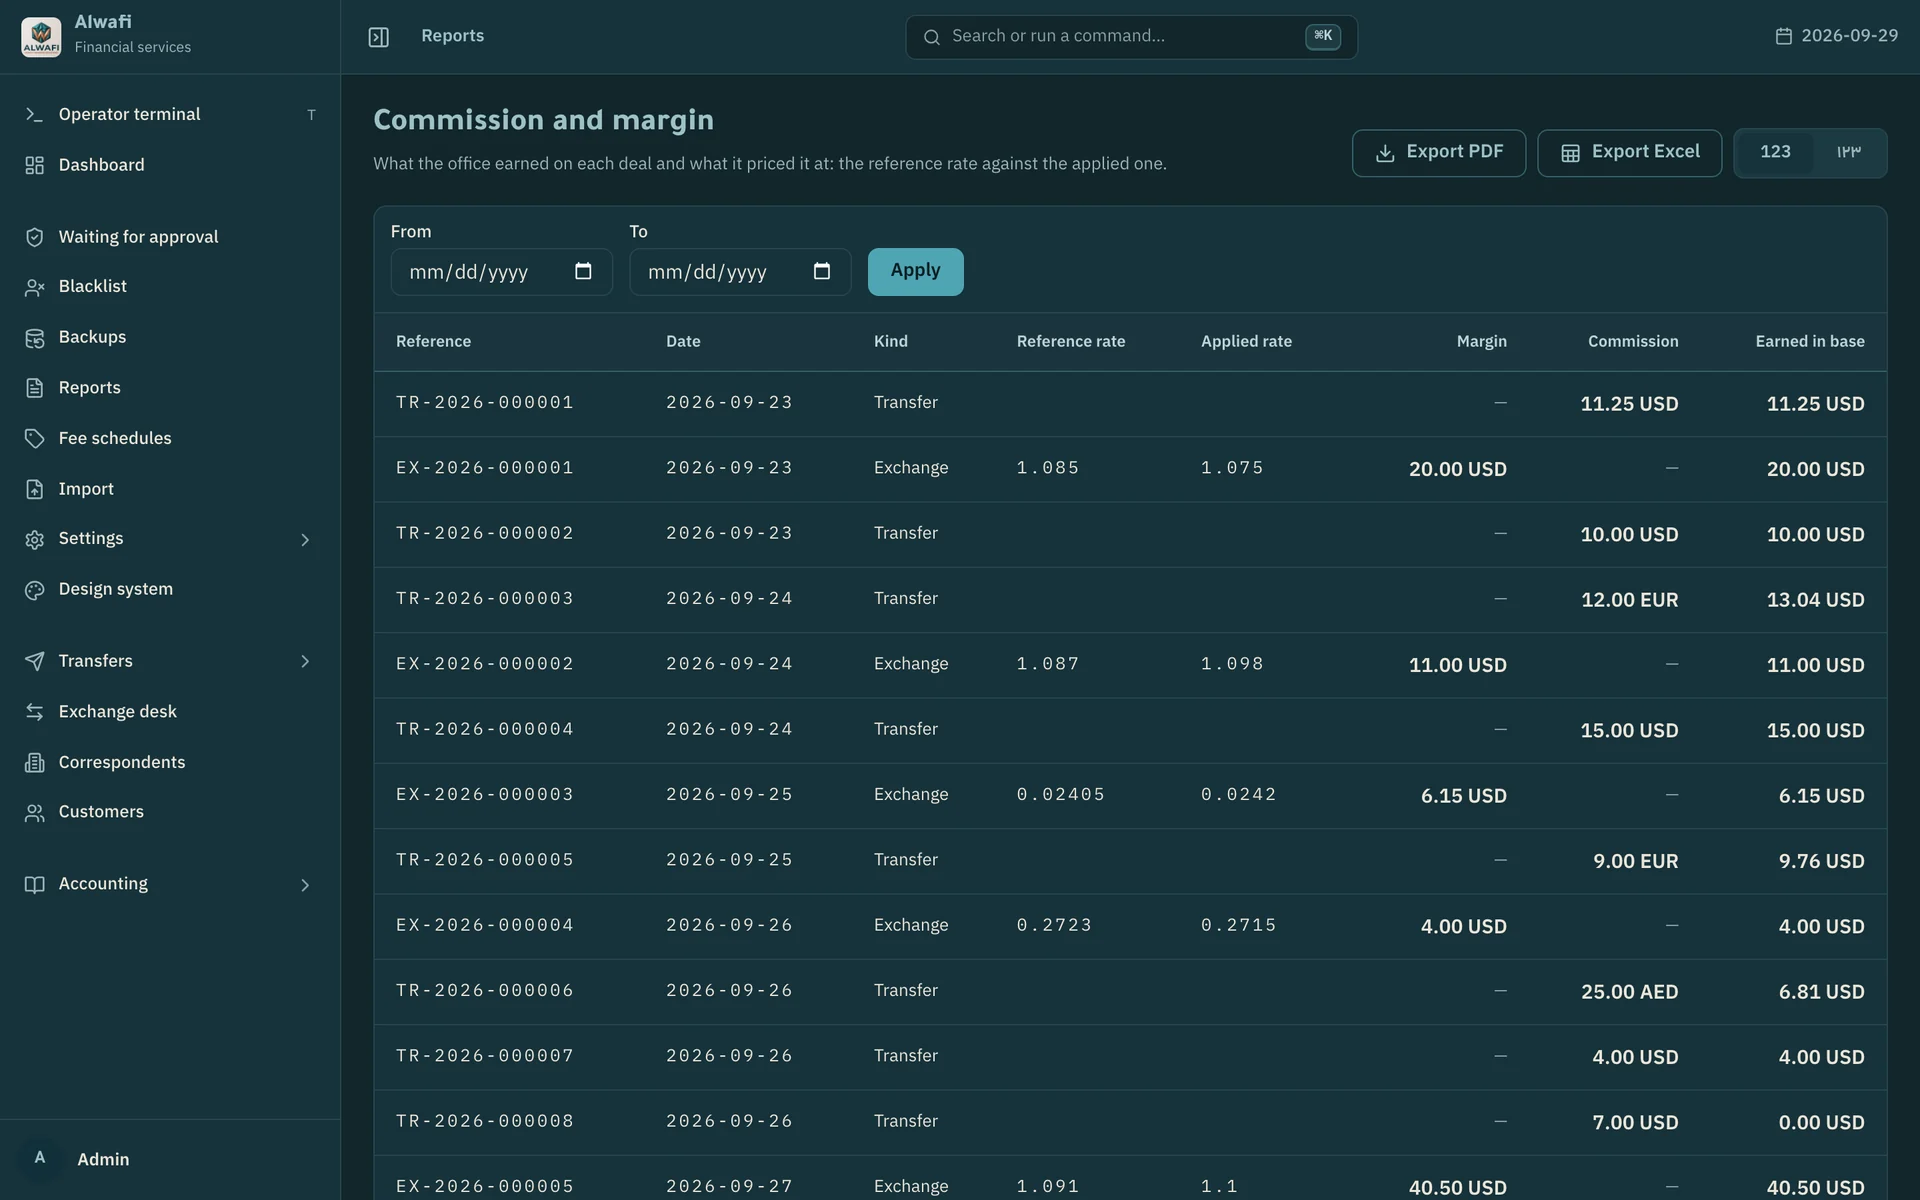Screen dimensions: 1920x1200
Task: Click the Import file icon
Action: pos(34,489)
